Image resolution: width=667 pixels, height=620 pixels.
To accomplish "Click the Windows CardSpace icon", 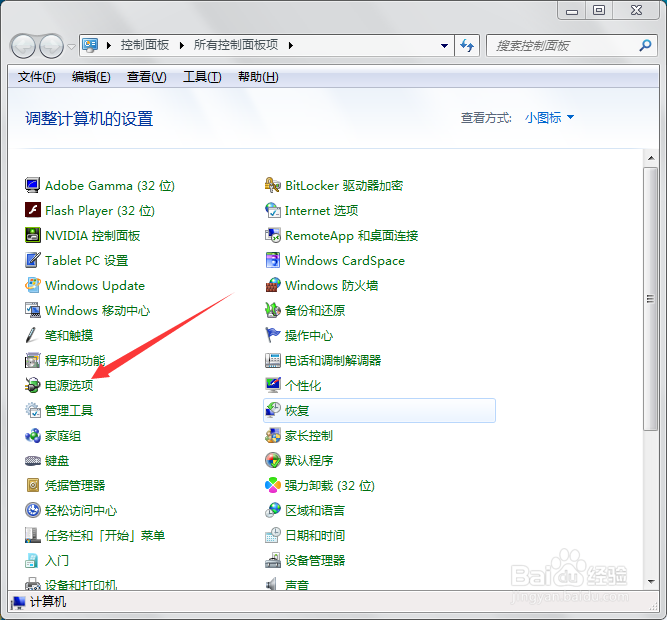I will [x=273, y=260].
